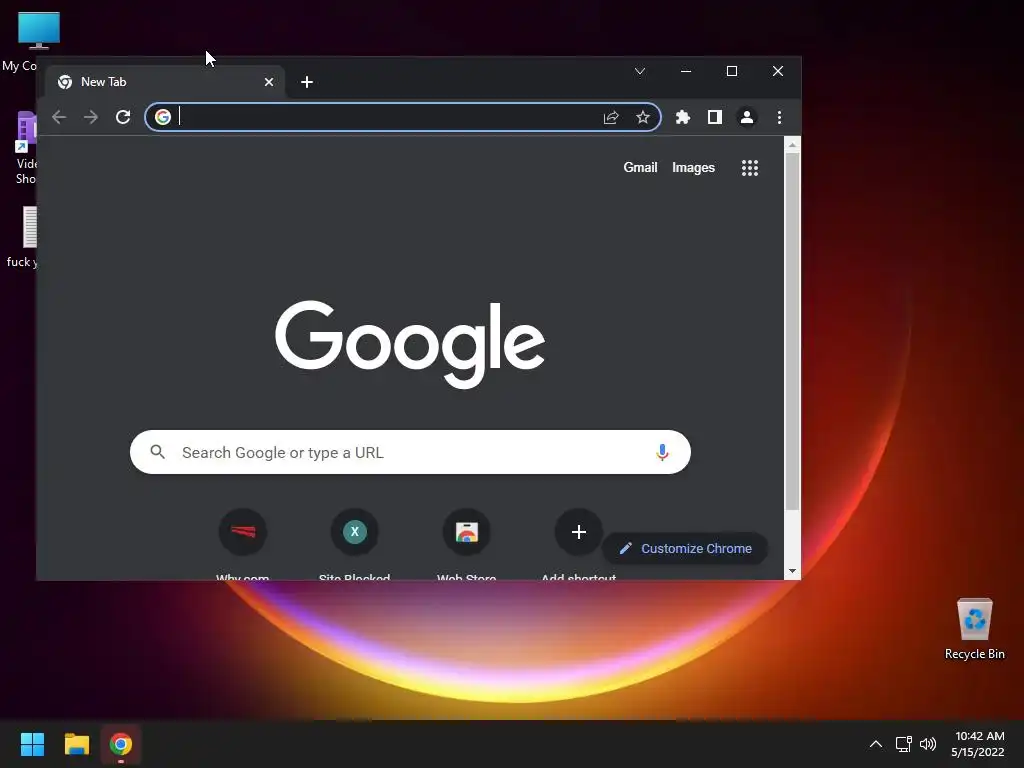Toggle the side panel icon

[x=714, y=118]
